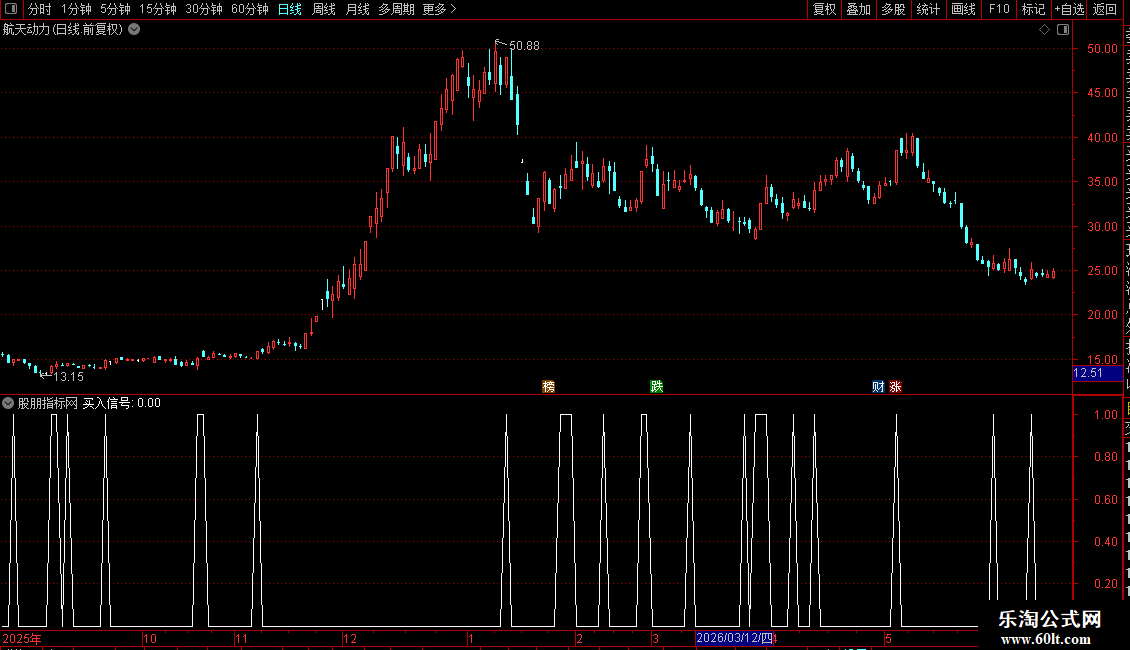Image resolution: width=1130 pixels, height=650 pixels.
Task: Click the 财 financial report marker
Action: pos(878,387)
